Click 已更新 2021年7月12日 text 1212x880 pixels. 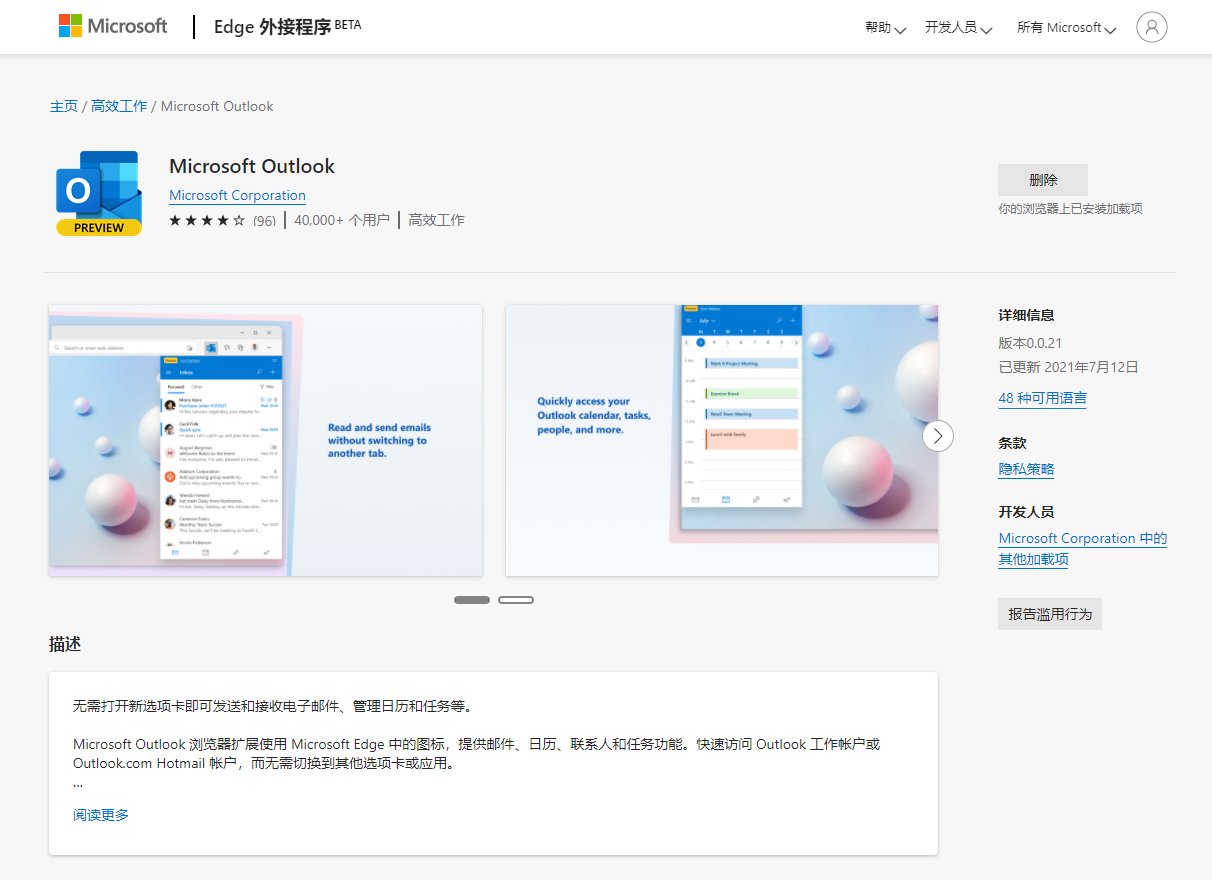tap(1068, 367)
